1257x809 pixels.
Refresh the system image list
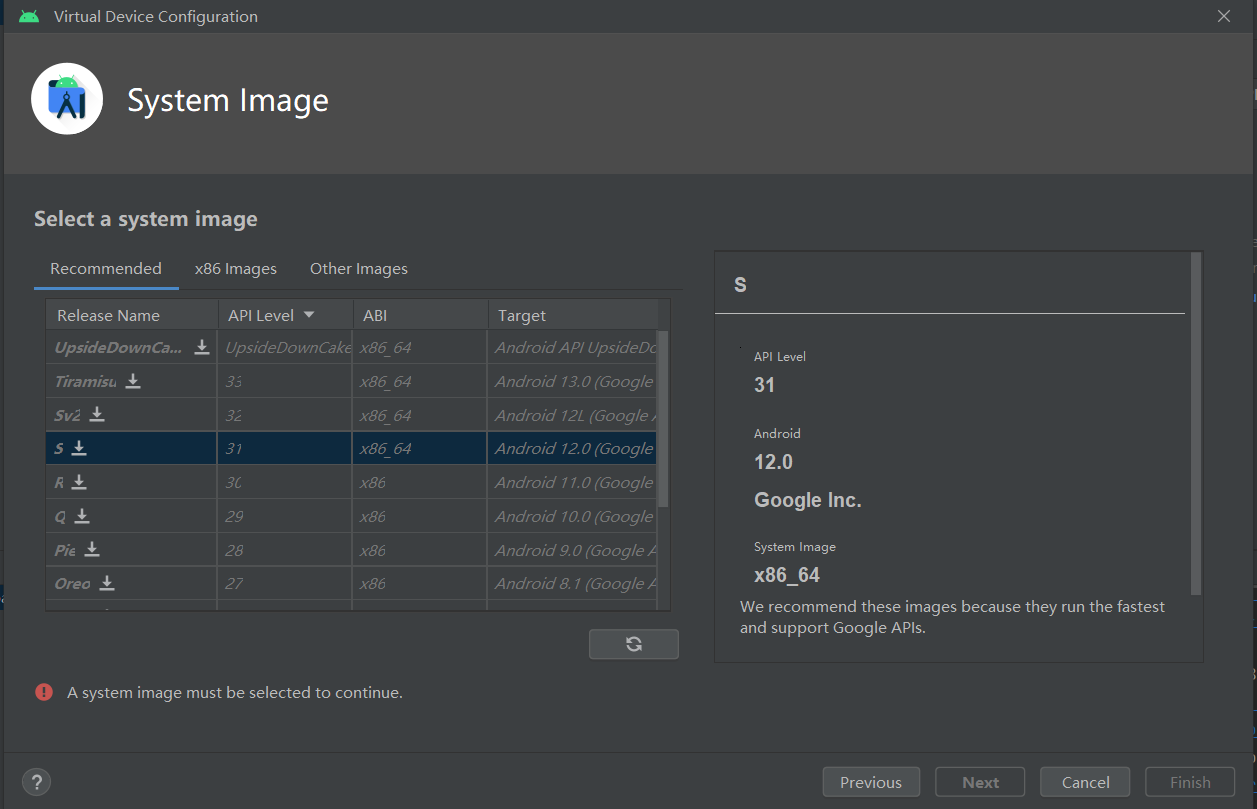pyautogui.click(x=634, y=644)
